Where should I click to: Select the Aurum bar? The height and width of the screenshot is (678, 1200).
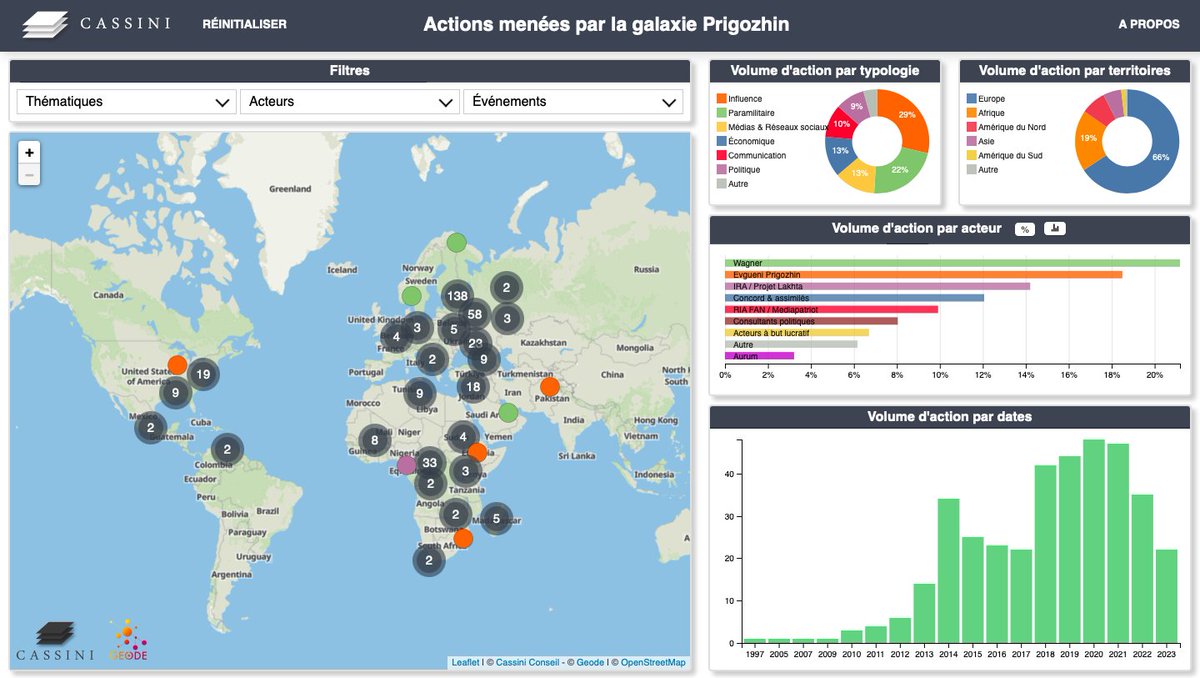point(759,356)
